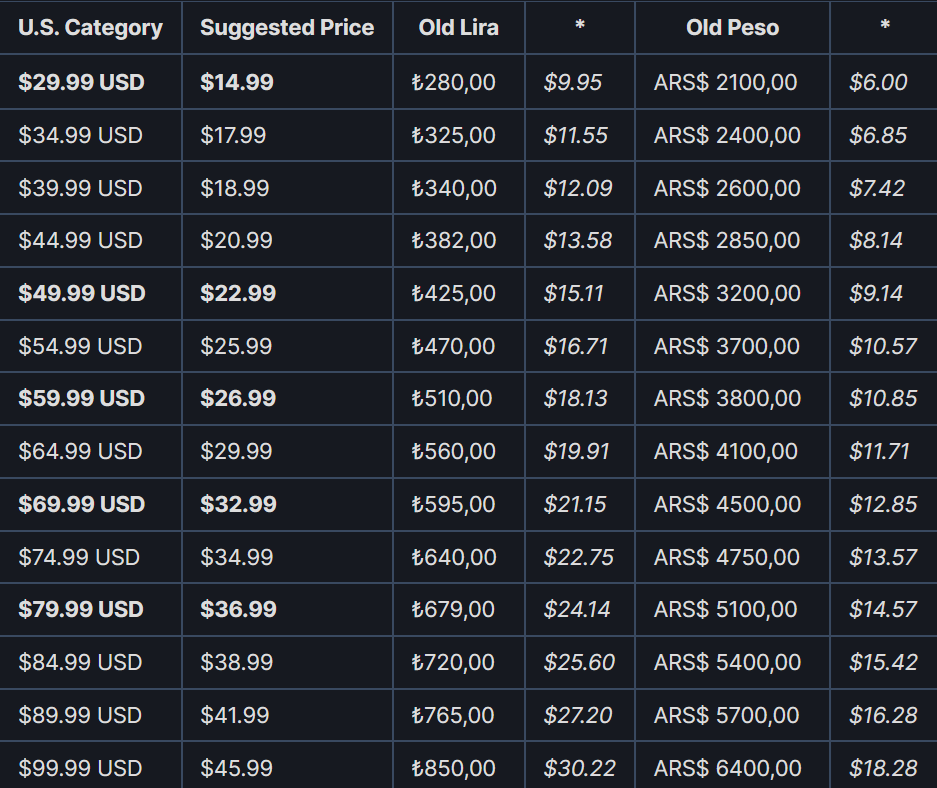Viewport: 937px width, 788px height.
Task: Select the bold $26.99 suggested price
Action: [238, 398]
